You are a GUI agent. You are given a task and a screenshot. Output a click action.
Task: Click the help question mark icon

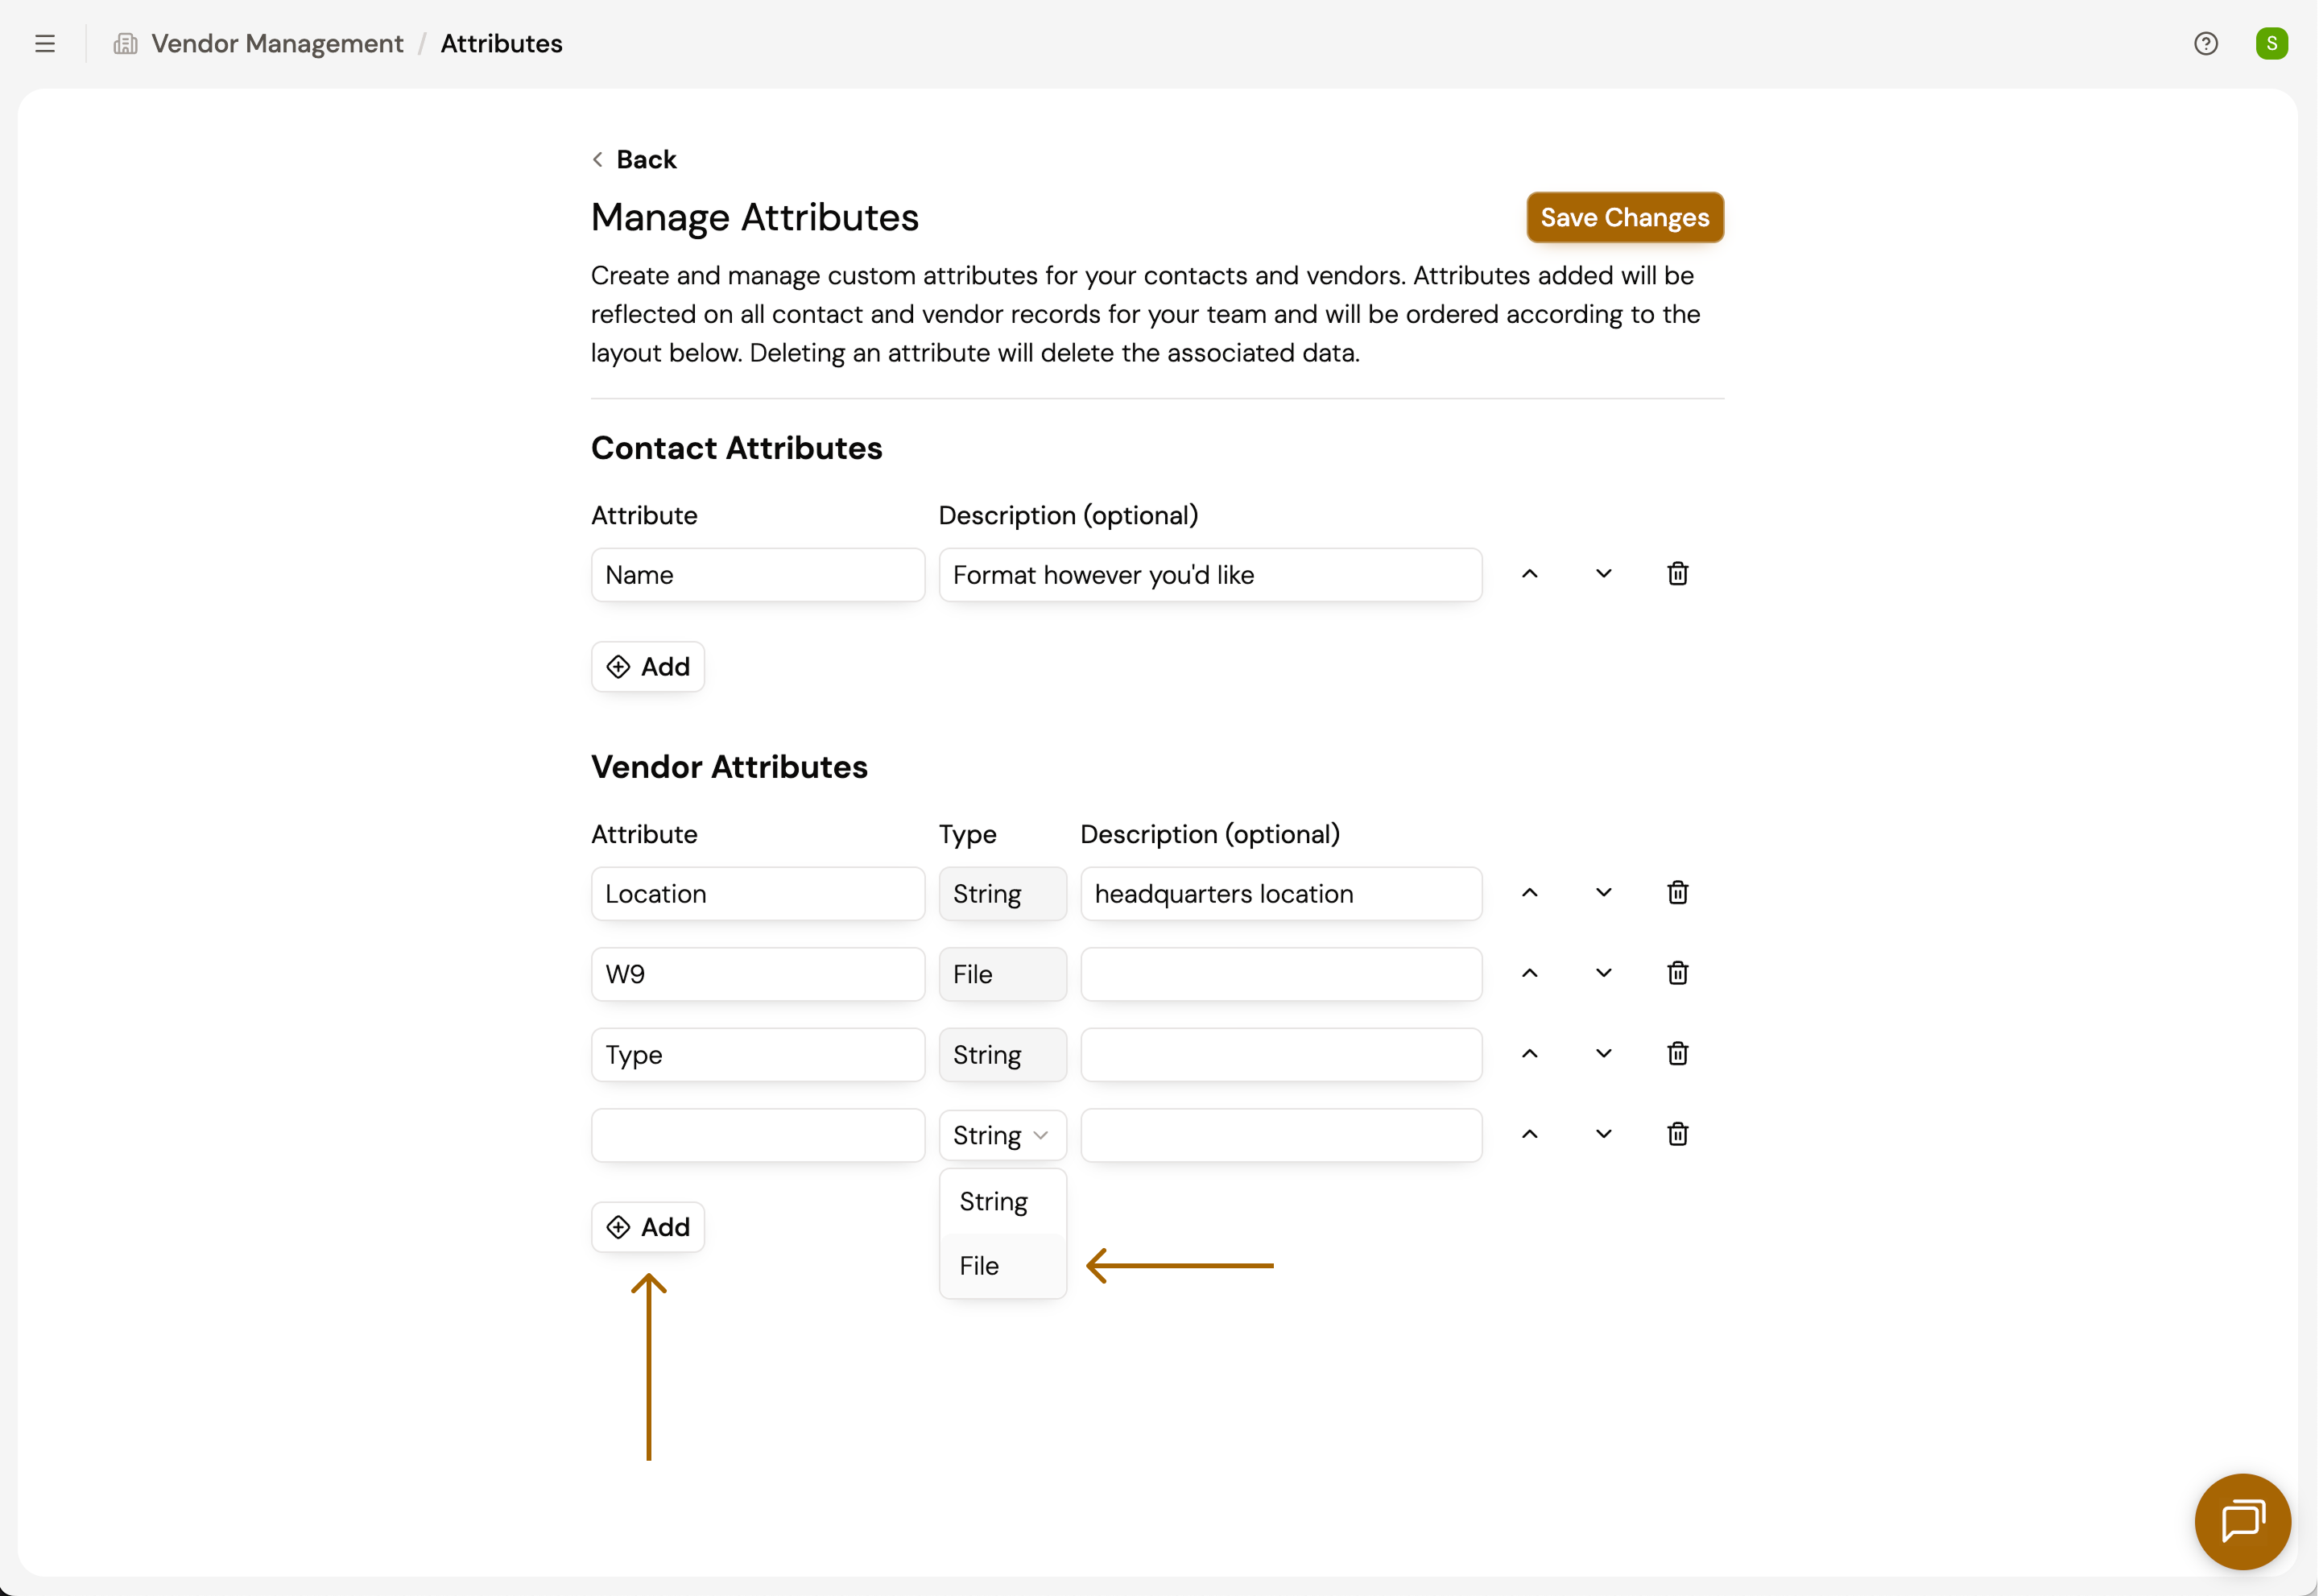click(x=2205, y=44)
